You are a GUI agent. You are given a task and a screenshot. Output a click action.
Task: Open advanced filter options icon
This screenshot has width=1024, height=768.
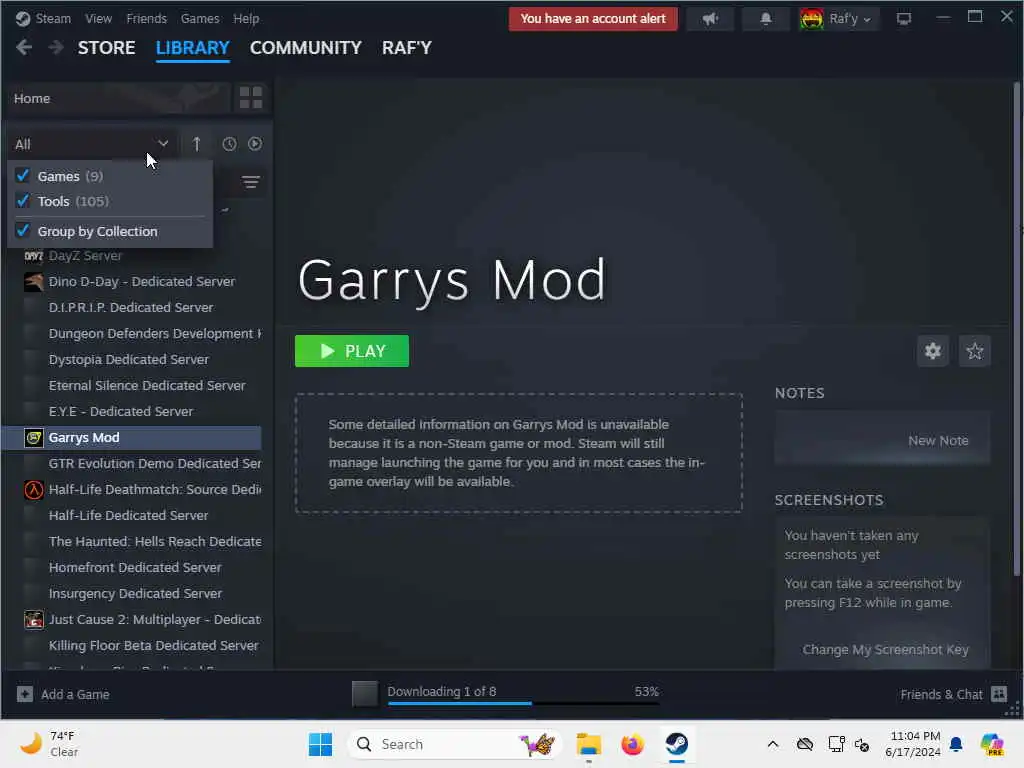[251, 182]
